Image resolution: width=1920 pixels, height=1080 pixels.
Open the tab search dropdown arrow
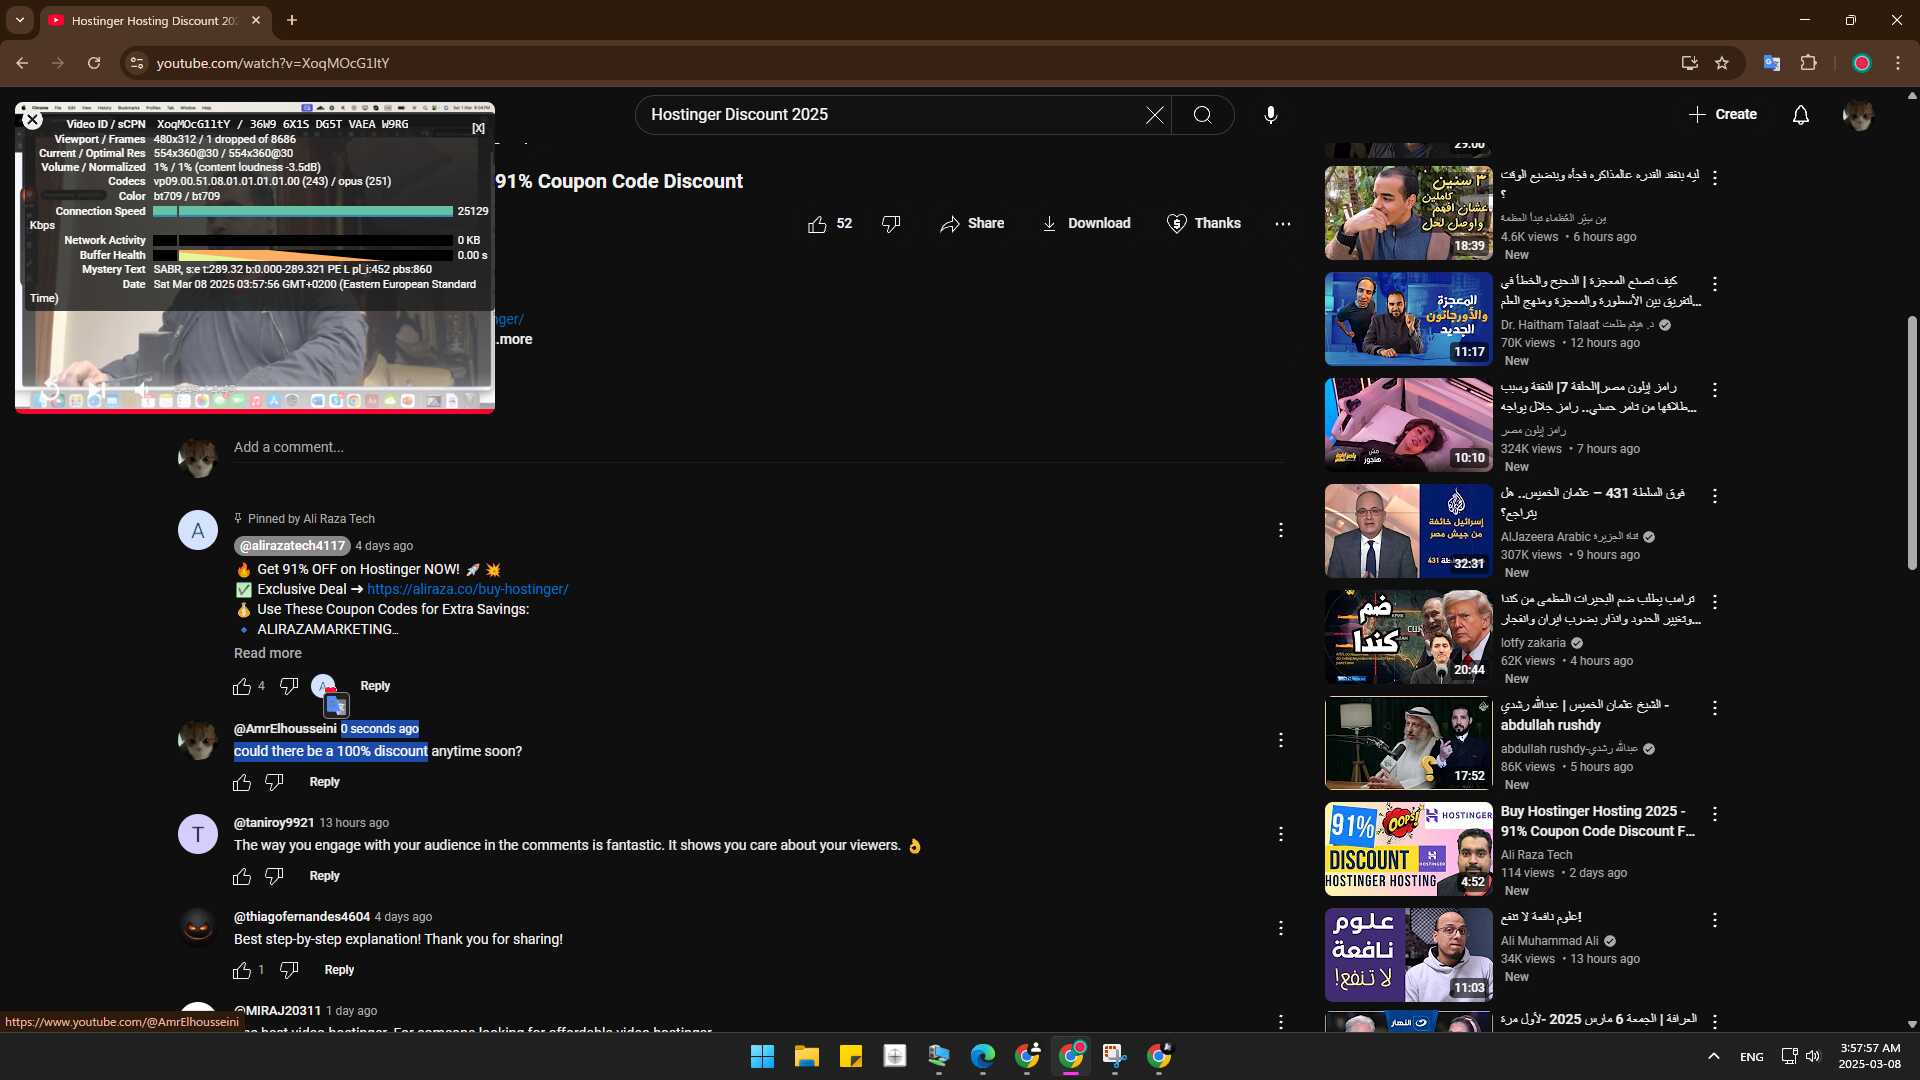pyautogui.click(x=20, y=20)
